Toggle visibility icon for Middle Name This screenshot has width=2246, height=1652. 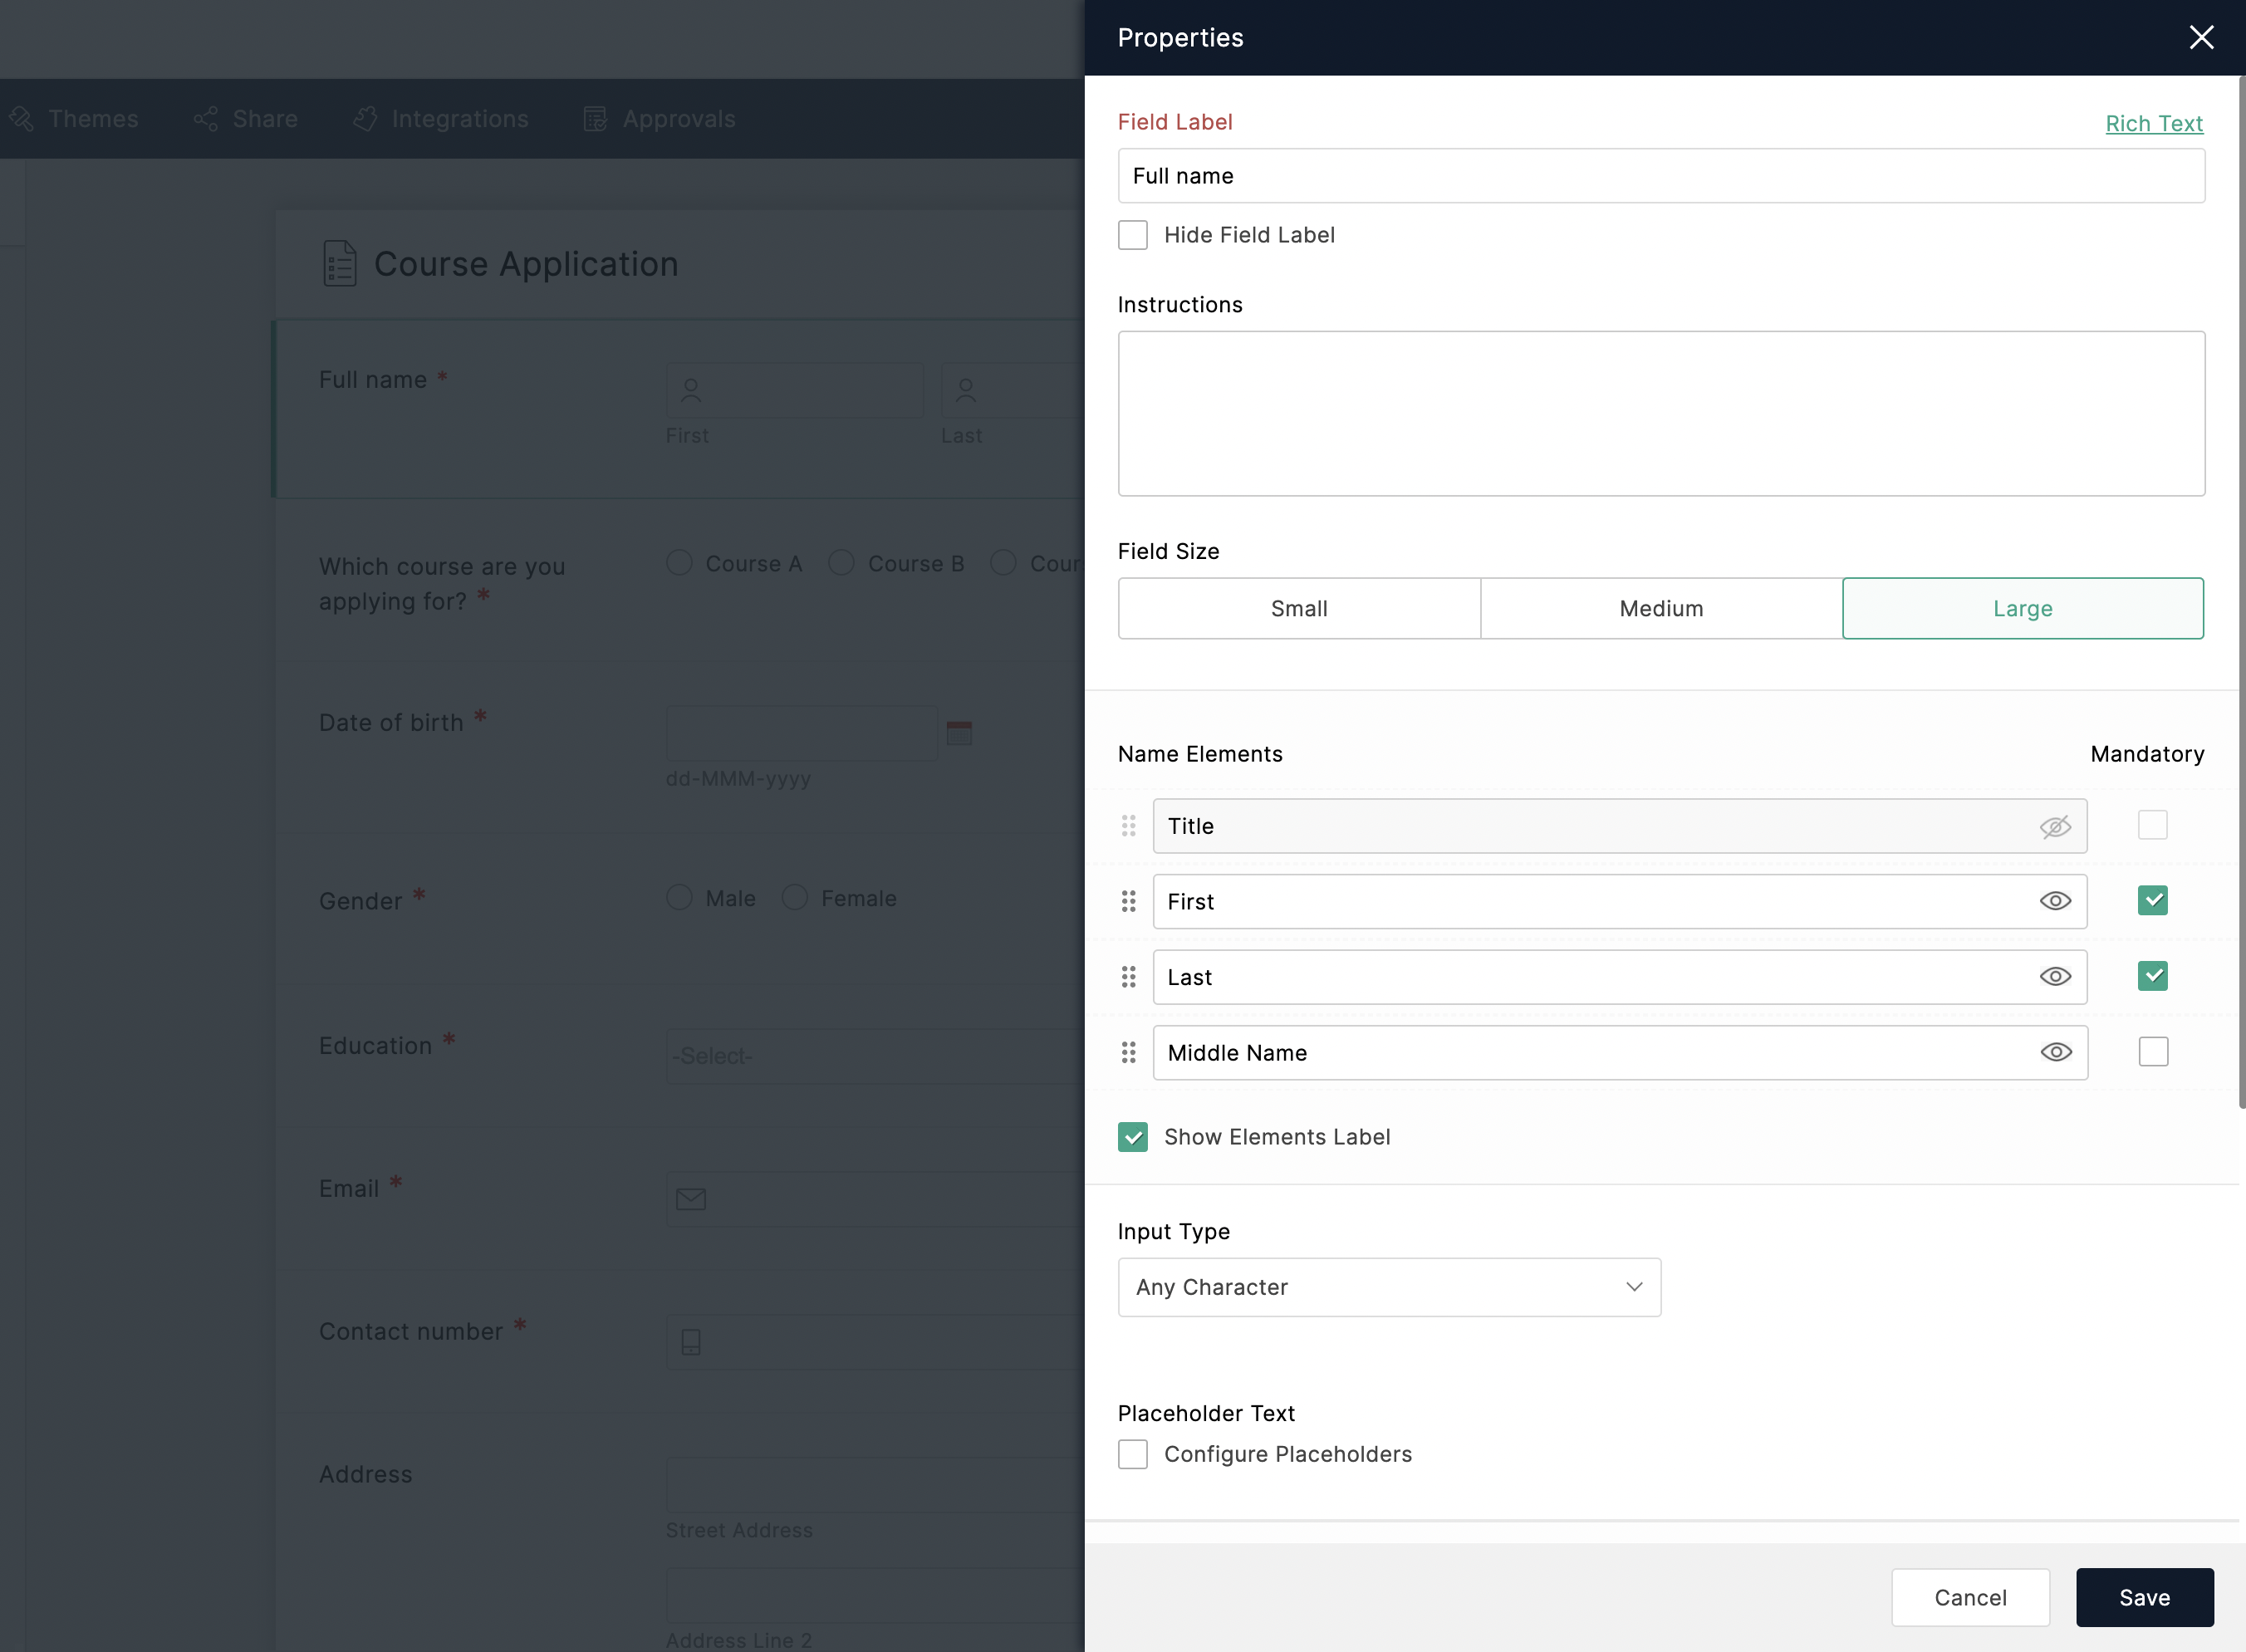2057,1051
